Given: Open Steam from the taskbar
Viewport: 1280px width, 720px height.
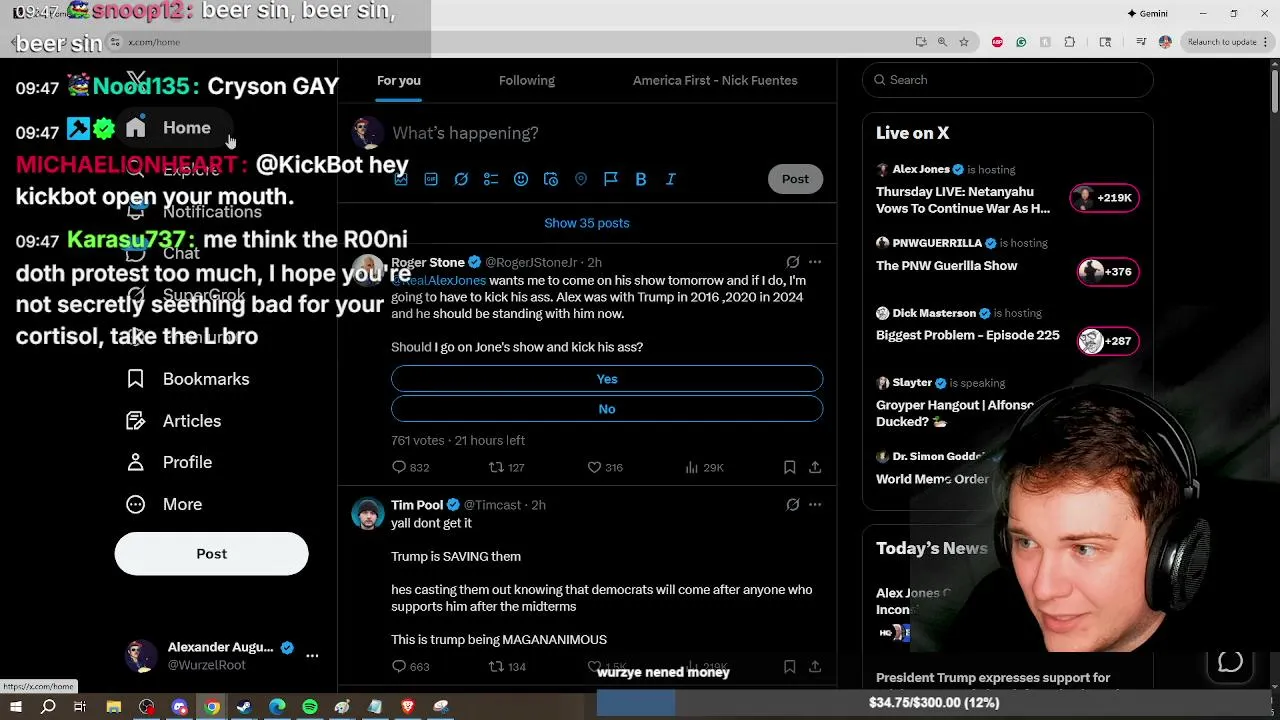Looking at the screenshot, I should pyautogui.click(x=244, y=707).
